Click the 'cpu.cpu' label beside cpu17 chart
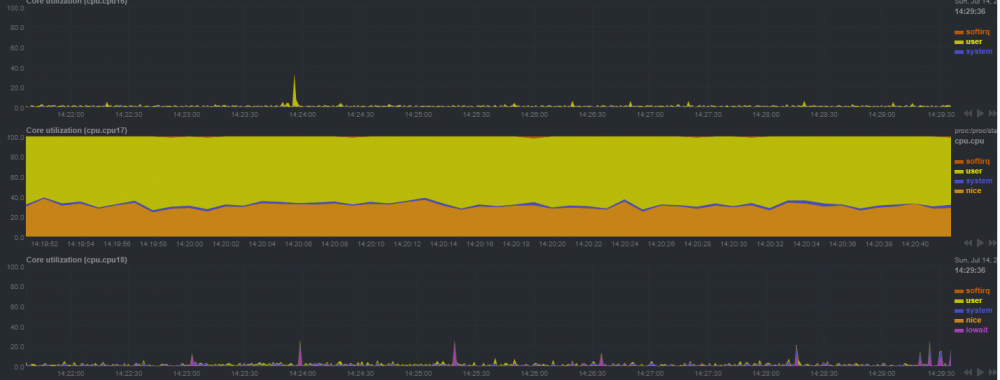Screen dimensions: 1000x380 969,141
